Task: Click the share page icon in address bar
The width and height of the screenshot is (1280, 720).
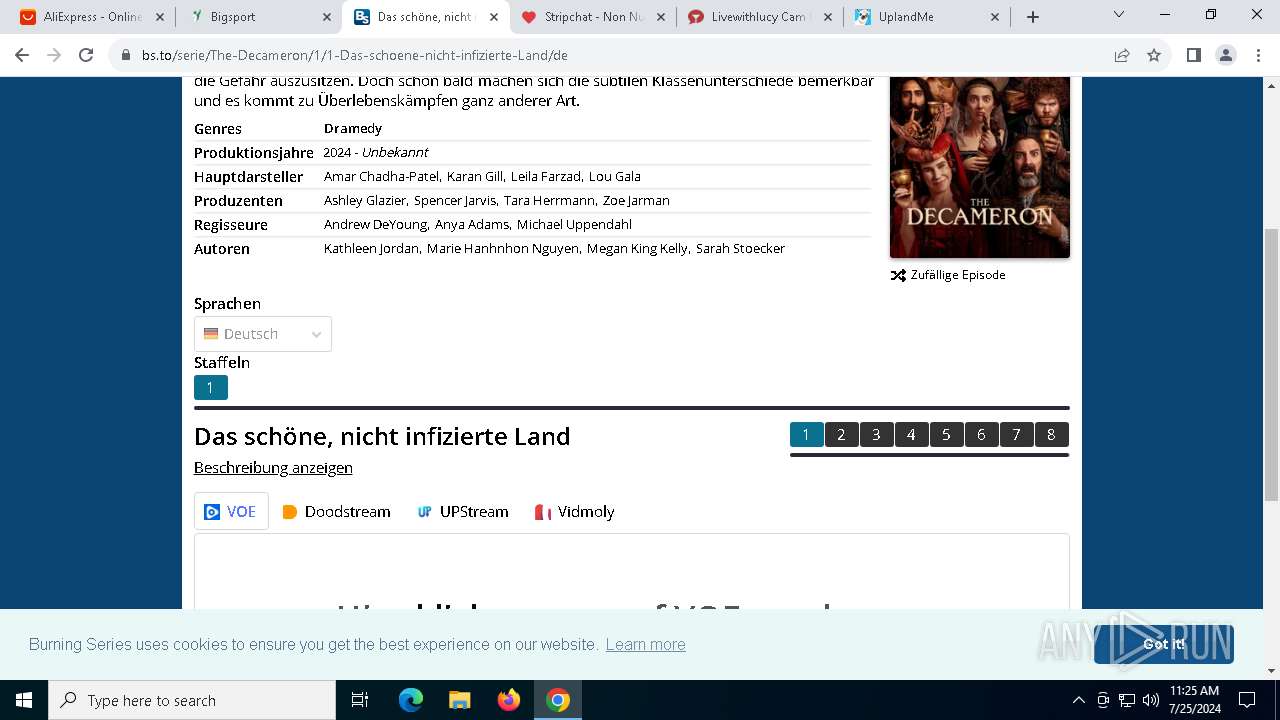Action: coord(1122,55)
